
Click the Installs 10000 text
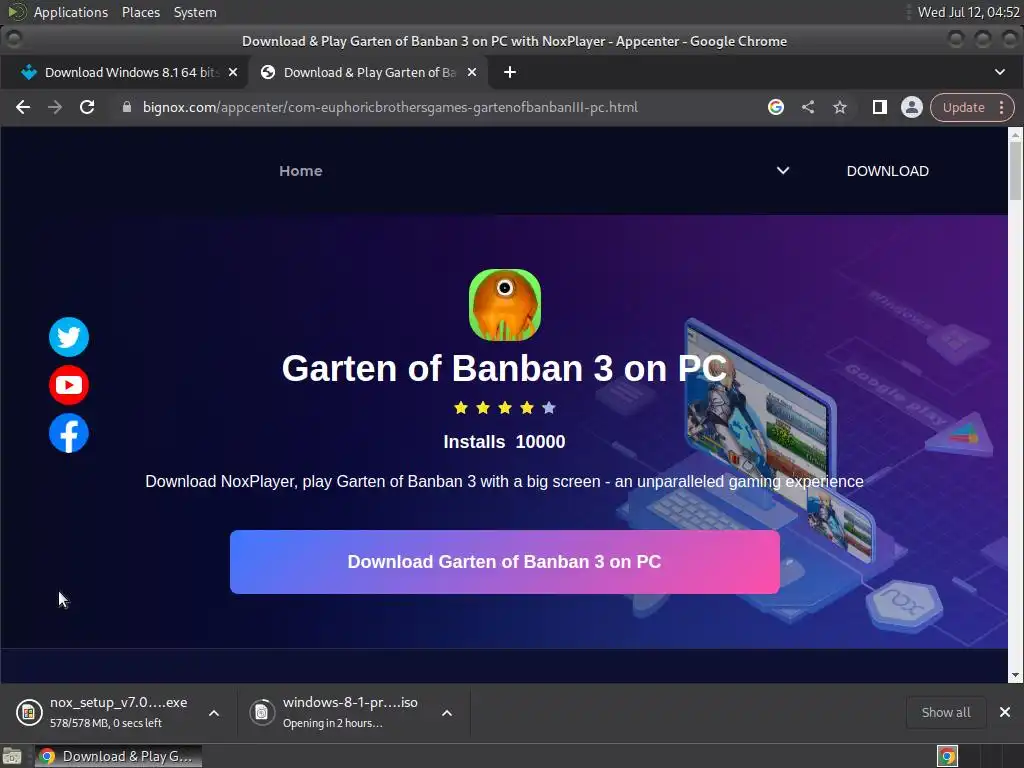pyautogui.click(x=504, y=442)
